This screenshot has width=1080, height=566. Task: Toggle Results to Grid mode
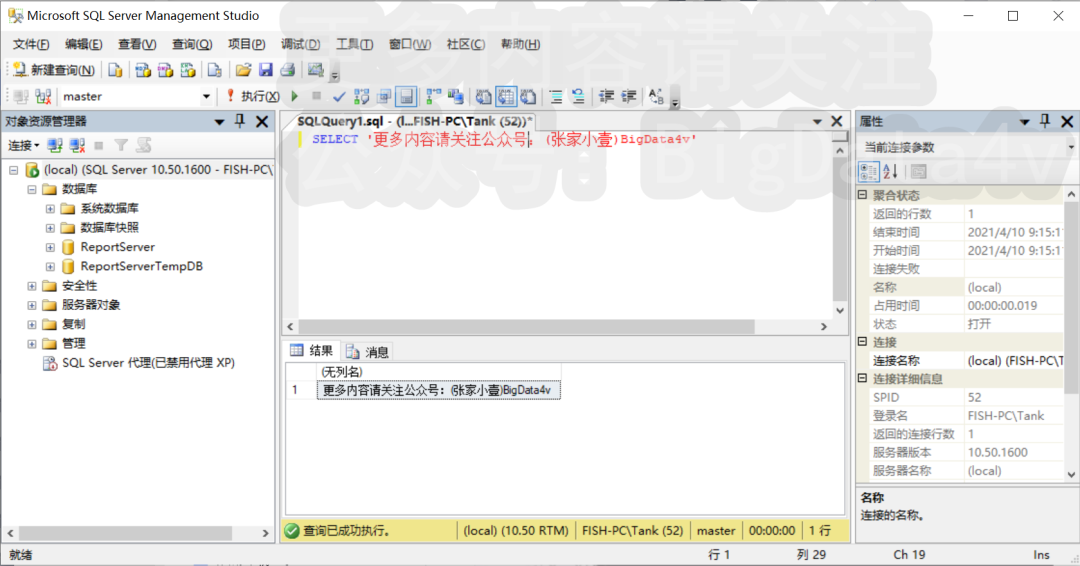tap(506, 96)
